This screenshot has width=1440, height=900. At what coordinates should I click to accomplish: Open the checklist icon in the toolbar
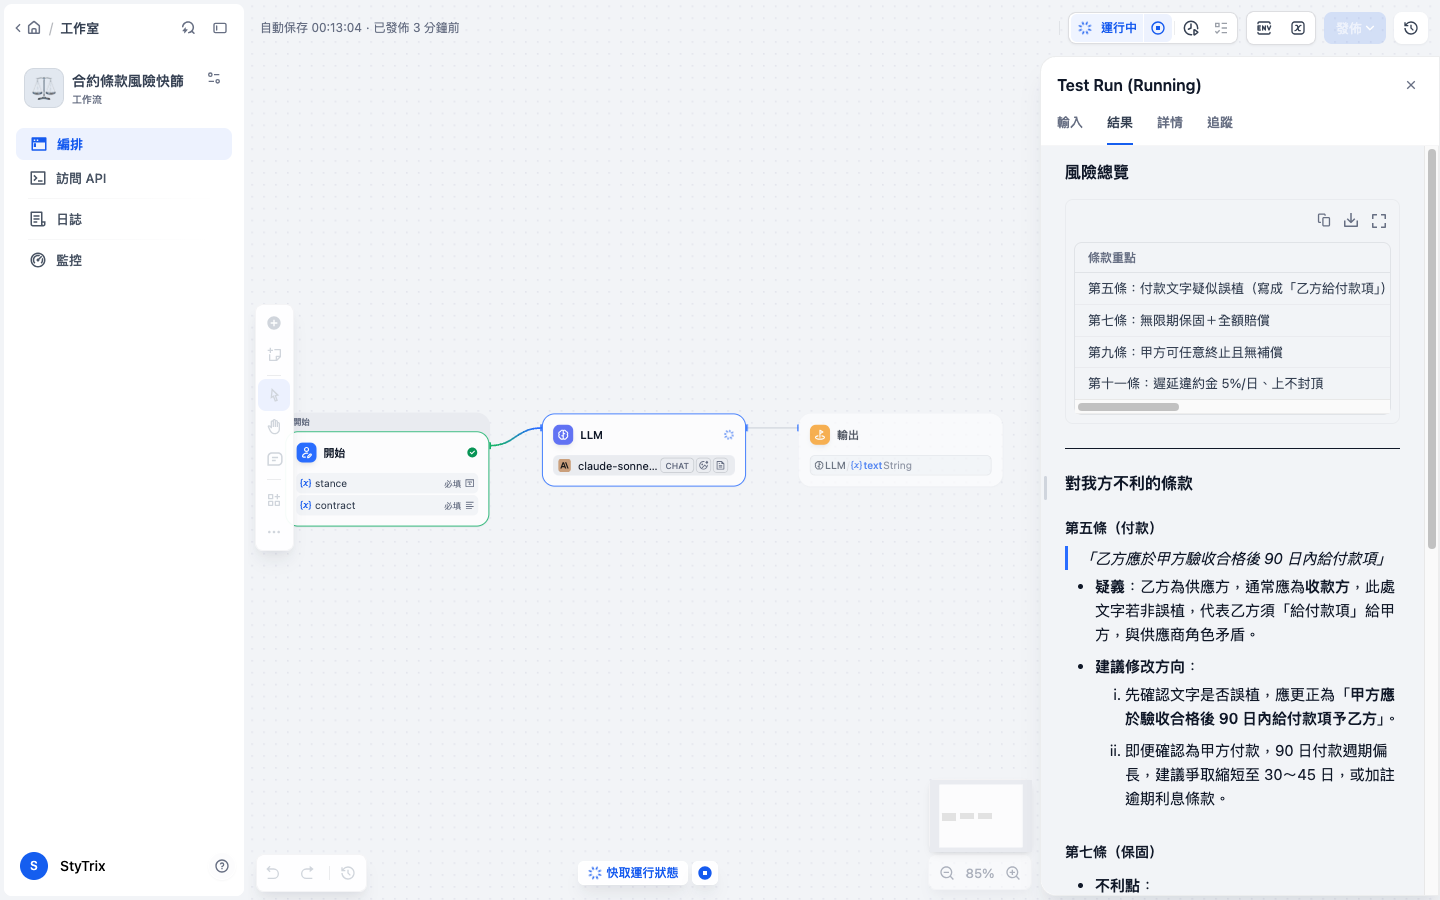(1221, 28)
